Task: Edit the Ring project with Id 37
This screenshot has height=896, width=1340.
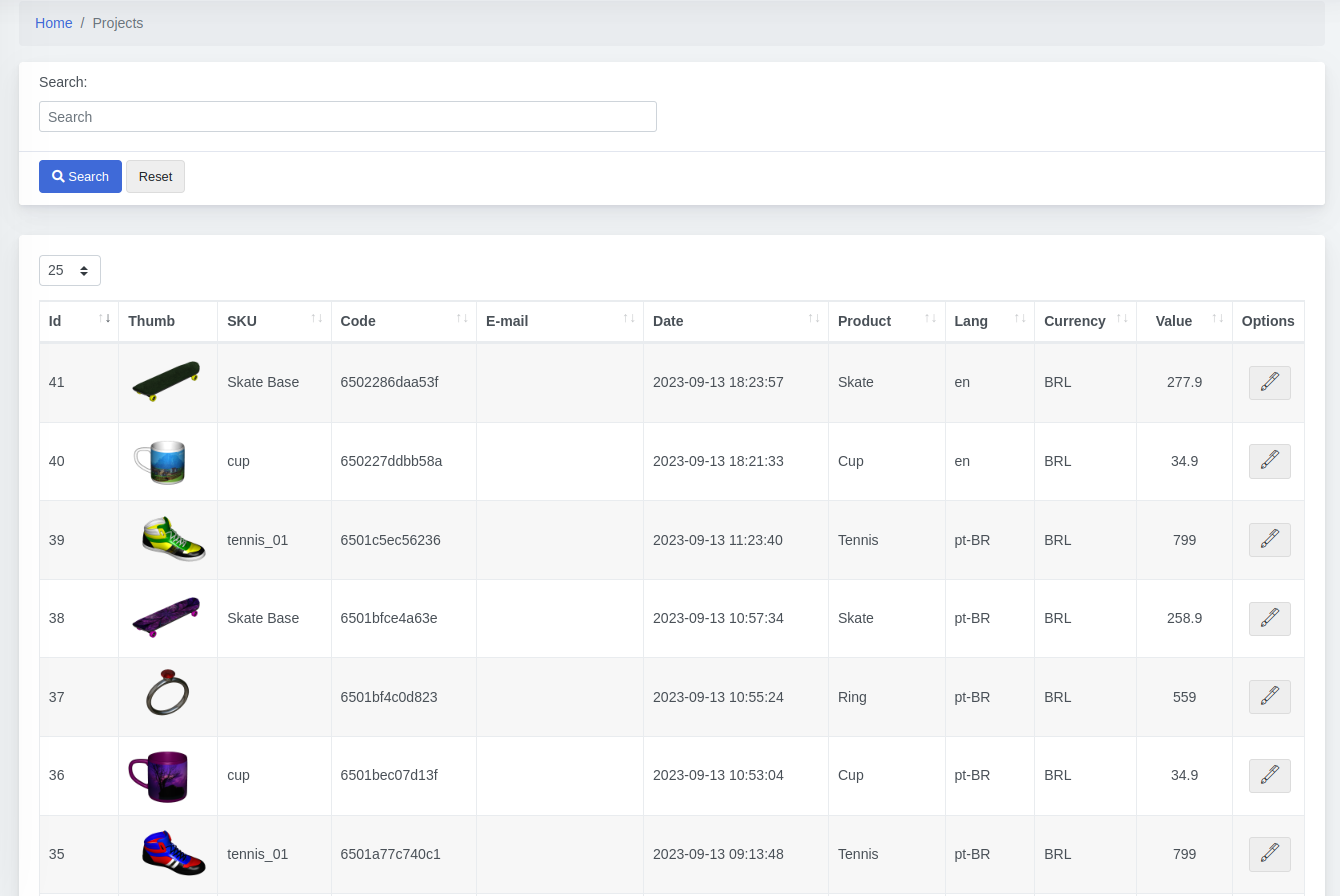Action: pos(1269,697)
